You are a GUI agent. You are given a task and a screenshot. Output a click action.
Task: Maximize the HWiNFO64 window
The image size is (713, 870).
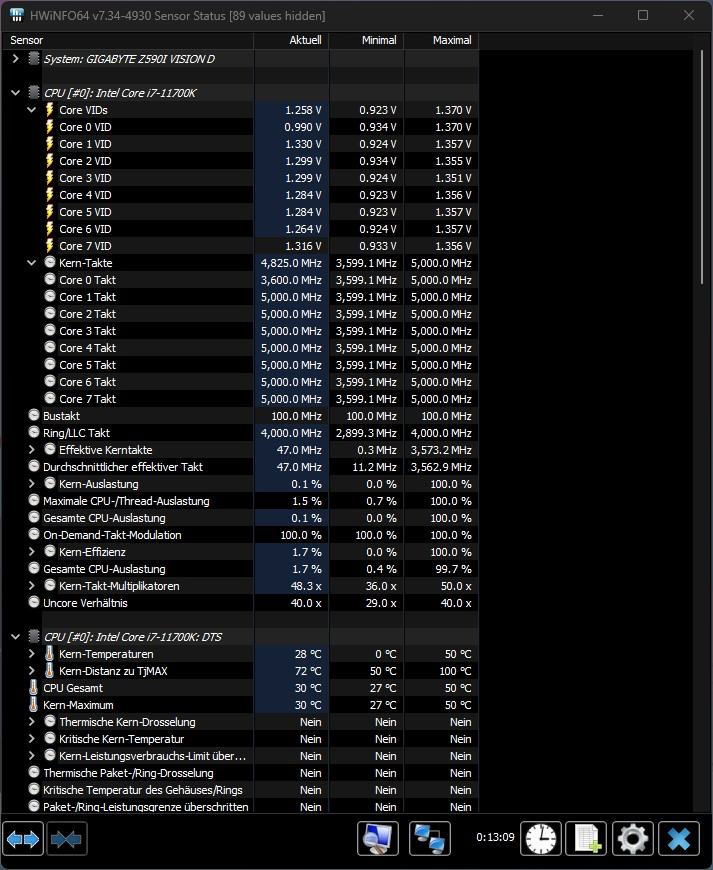point(643,15)
